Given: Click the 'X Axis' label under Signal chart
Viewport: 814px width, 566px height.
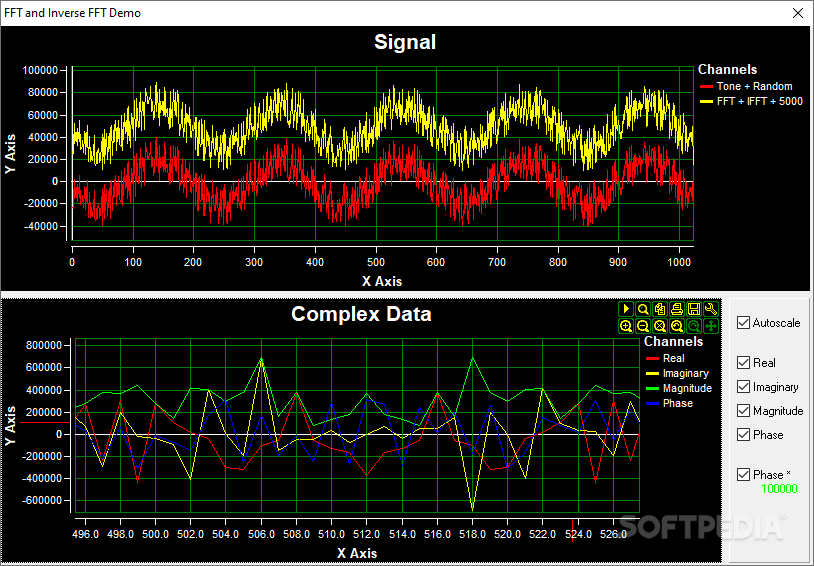Looking at the screenshot, I should tap(382, 281).
